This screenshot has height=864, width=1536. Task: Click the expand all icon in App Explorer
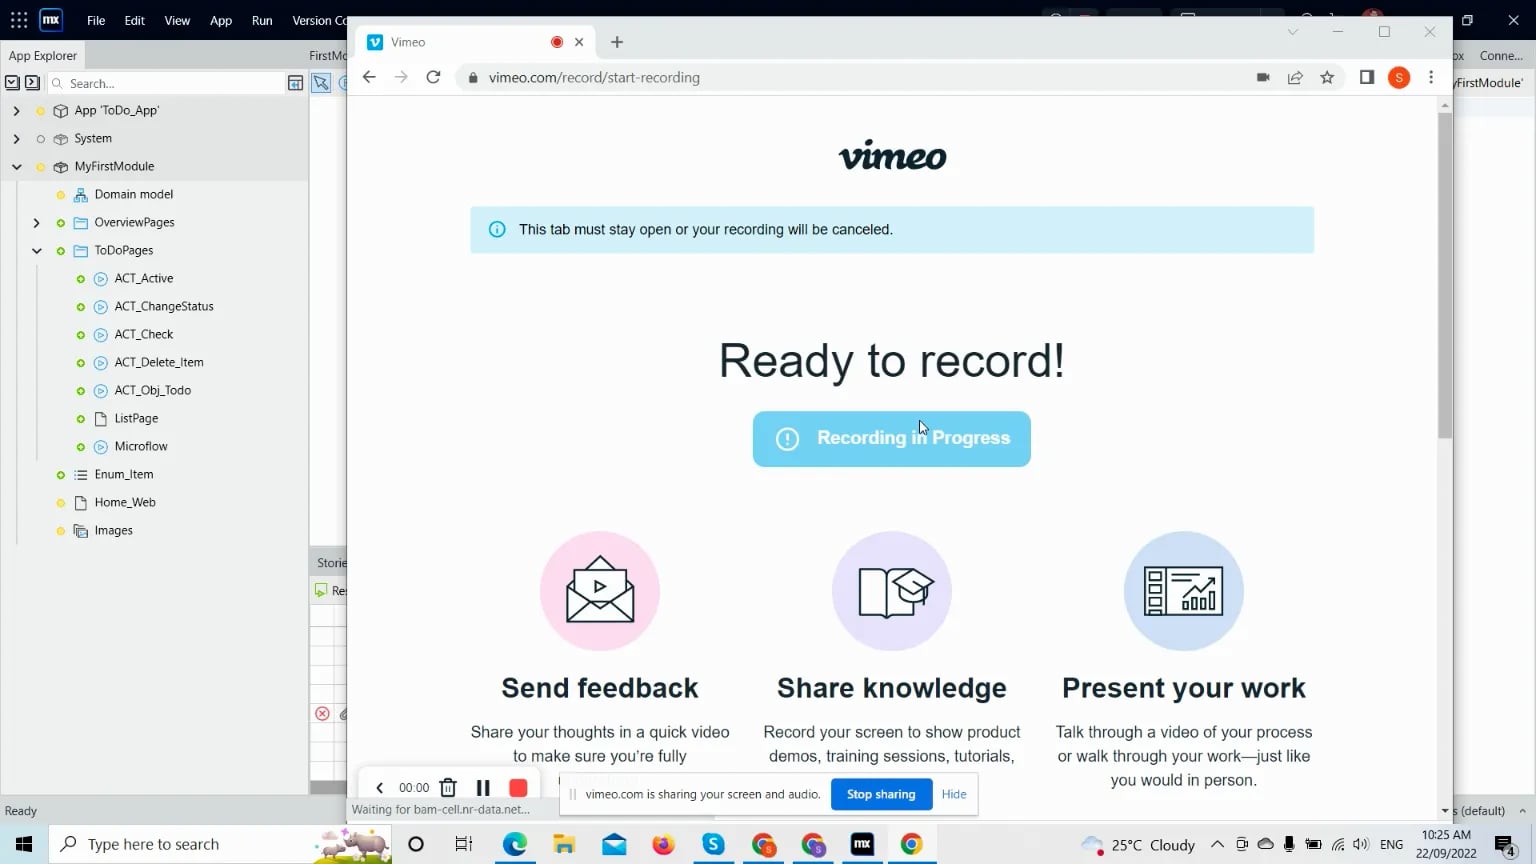coord(12,83)
